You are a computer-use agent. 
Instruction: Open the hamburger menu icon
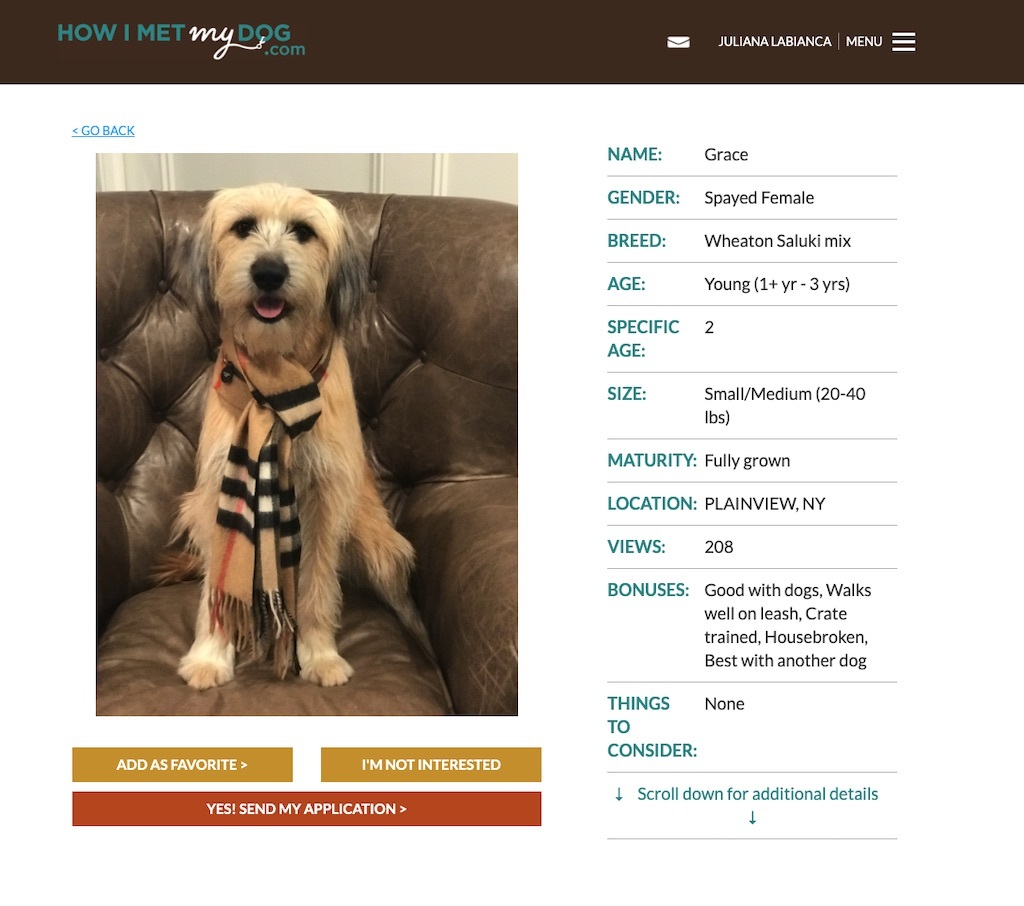tap(903, 42)
